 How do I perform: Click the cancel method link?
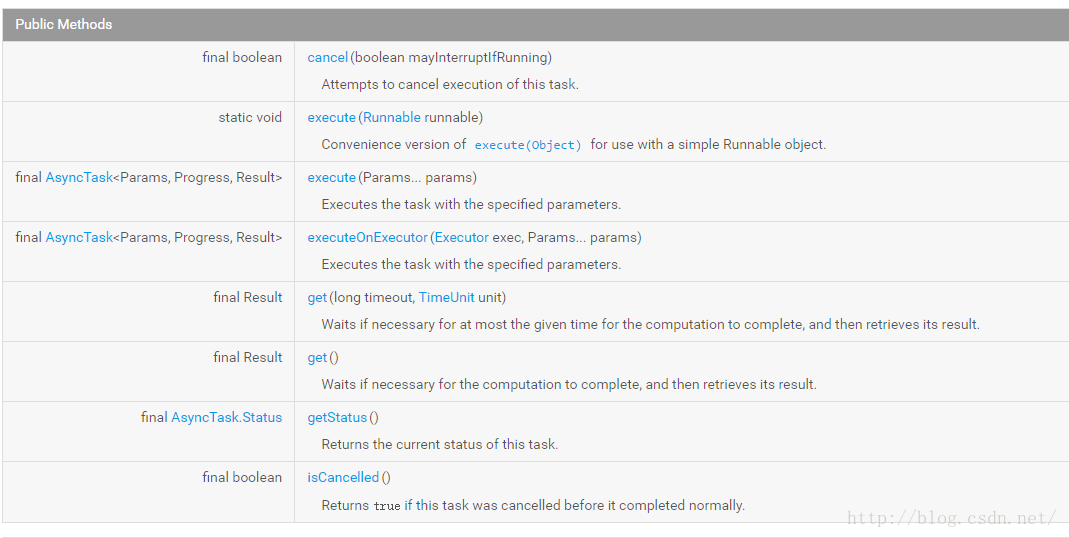[x=327, y=57]
